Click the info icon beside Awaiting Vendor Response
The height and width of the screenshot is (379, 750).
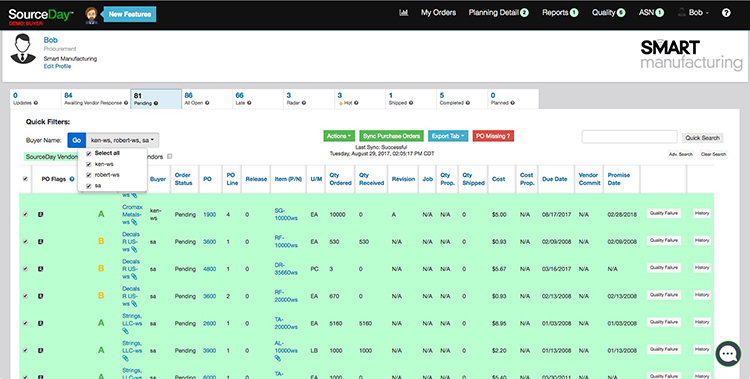click(x=126, y=103)
